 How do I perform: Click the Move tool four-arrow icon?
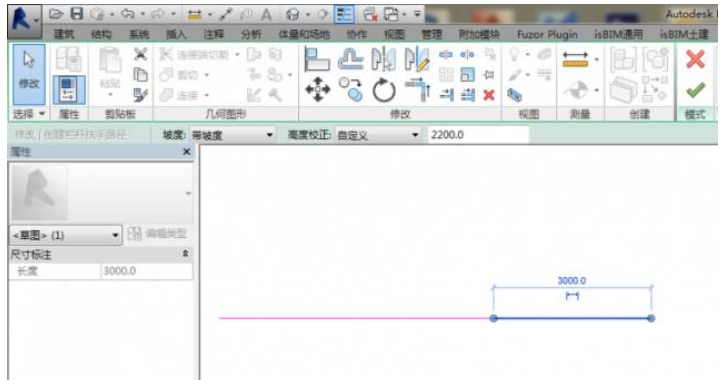pyautogui.click(x=318, y=90)
